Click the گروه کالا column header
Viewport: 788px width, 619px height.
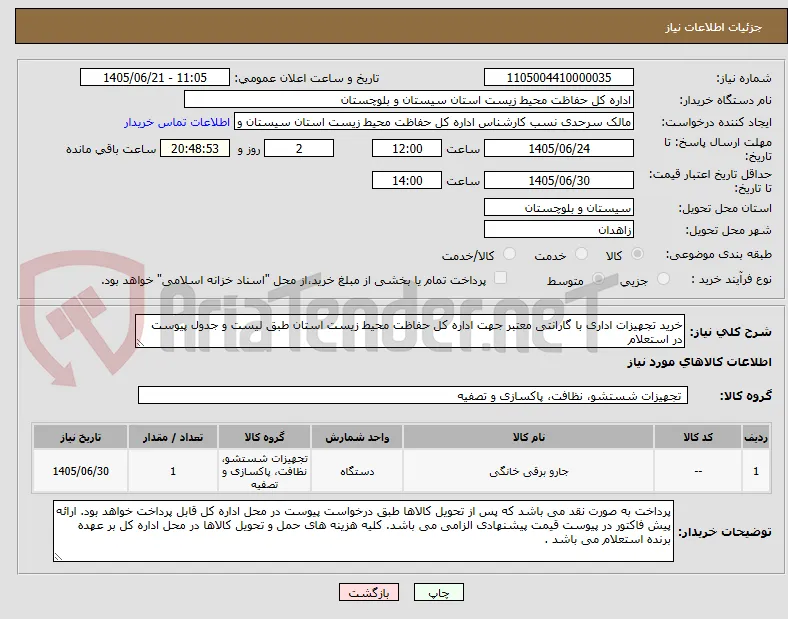tap(264, 437)
